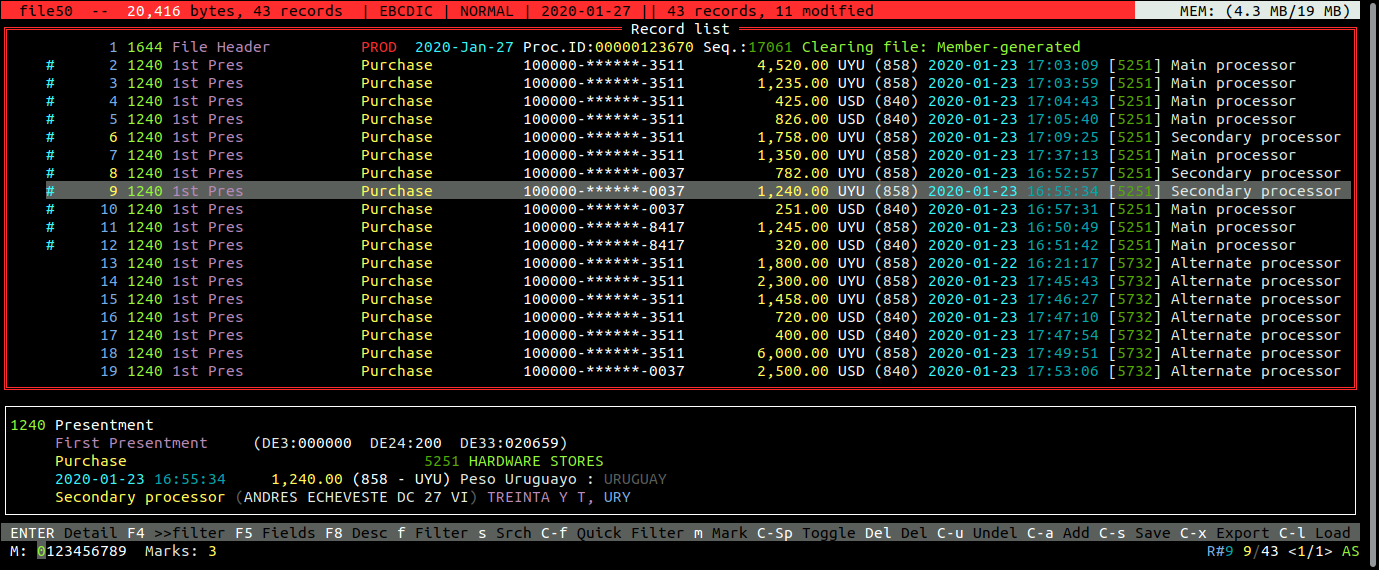Click the 5251 HARDWARE STORES text in detail pane
The width and height of the screenshot is (1379, 570).
click(513, 461)
